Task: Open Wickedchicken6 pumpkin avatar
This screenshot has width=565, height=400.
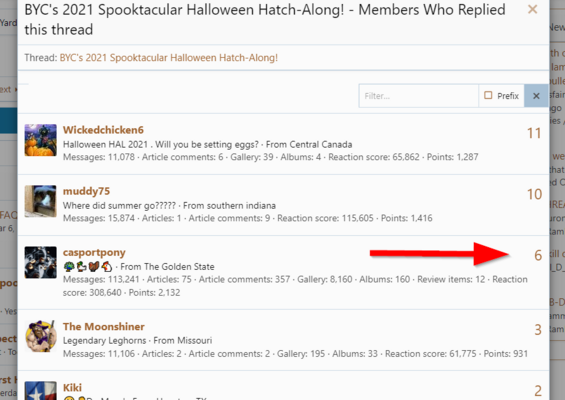Action: 40,140
